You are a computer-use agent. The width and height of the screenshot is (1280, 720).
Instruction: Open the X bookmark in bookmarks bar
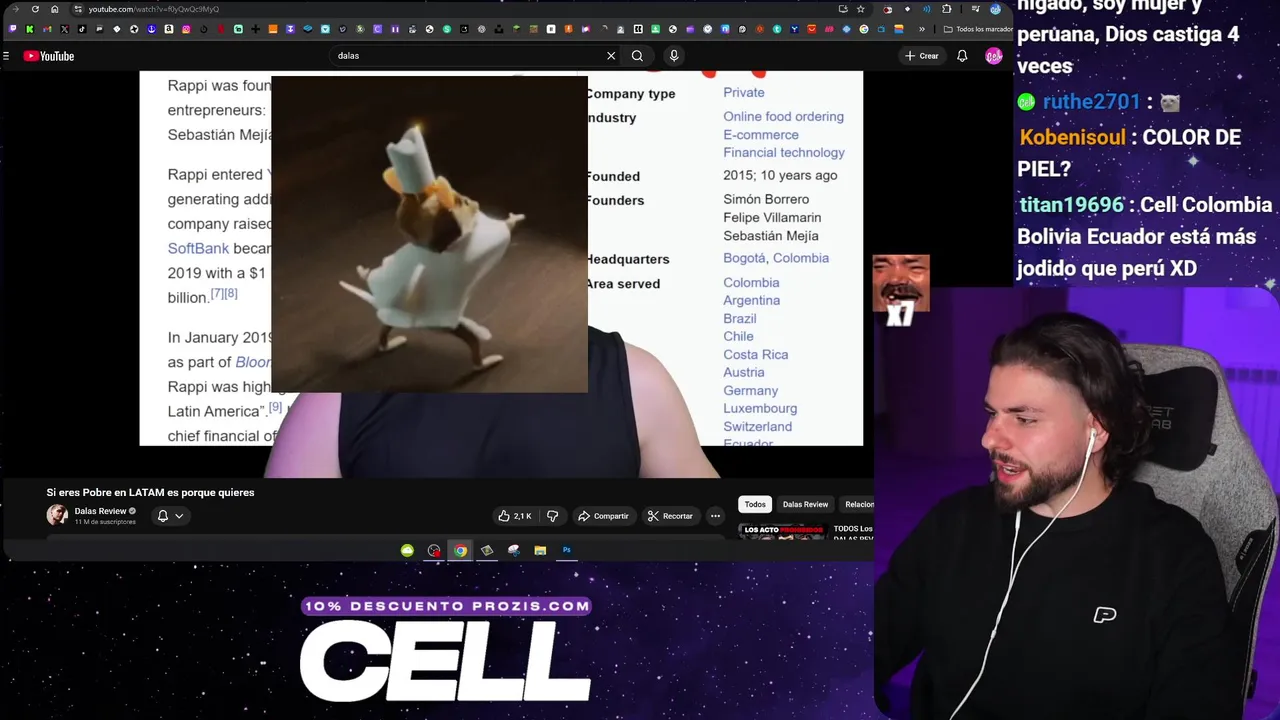(65, 29)
